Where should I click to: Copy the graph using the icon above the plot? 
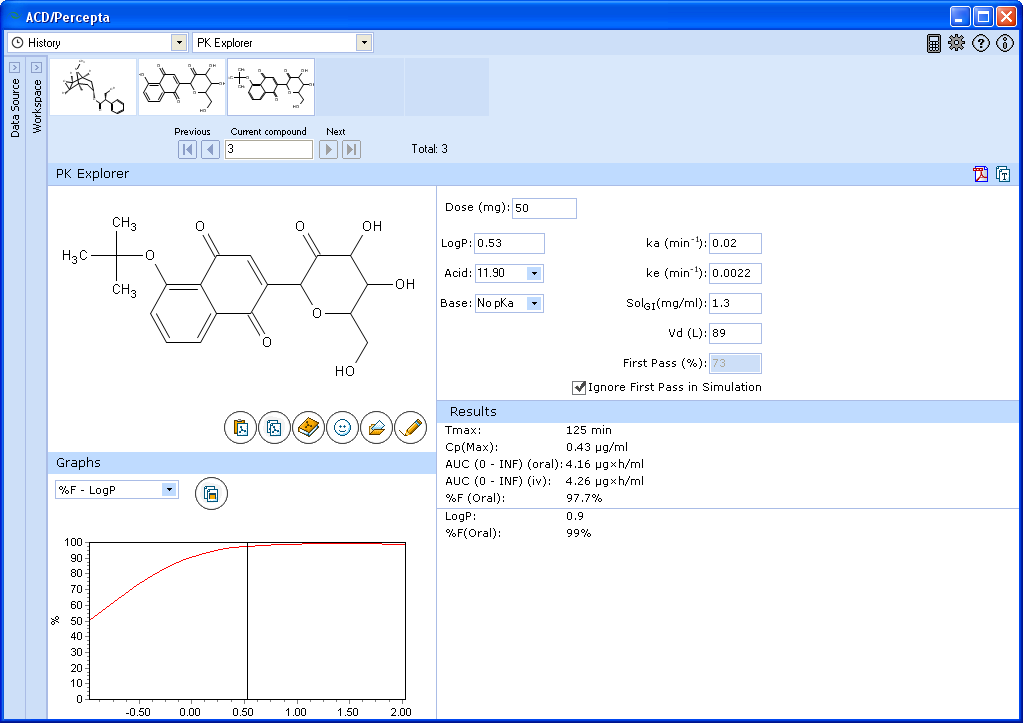pyautogui.click(x=211, y=493)
